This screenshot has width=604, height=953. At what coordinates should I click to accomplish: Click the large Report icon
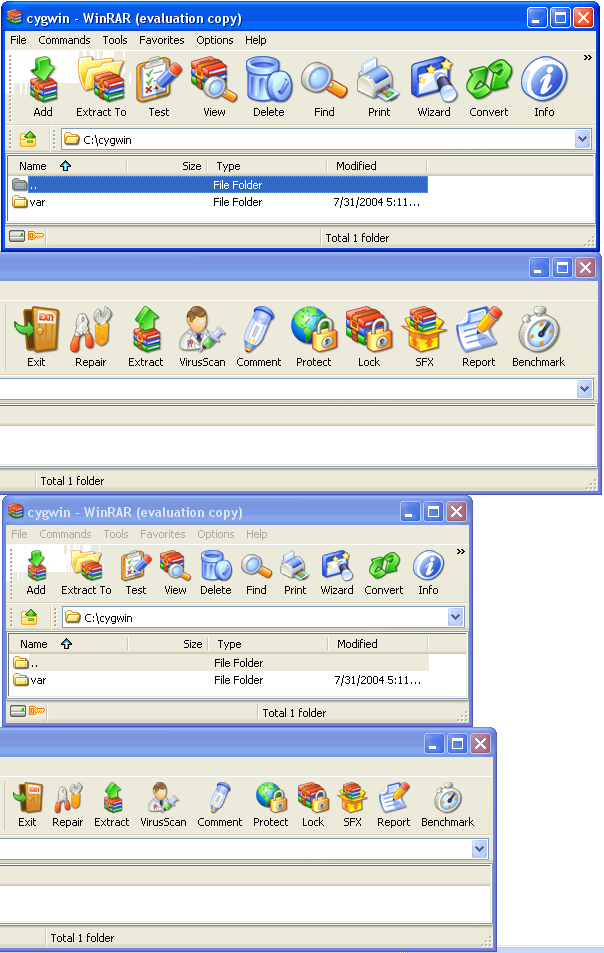pos(479,329)
